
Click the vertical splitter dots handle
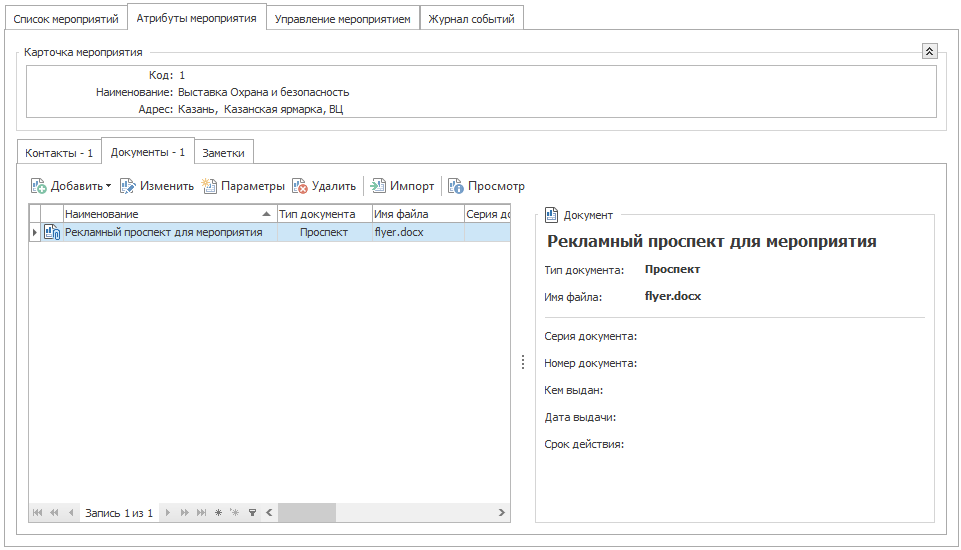pyautogui.click(x=523, y=362)
